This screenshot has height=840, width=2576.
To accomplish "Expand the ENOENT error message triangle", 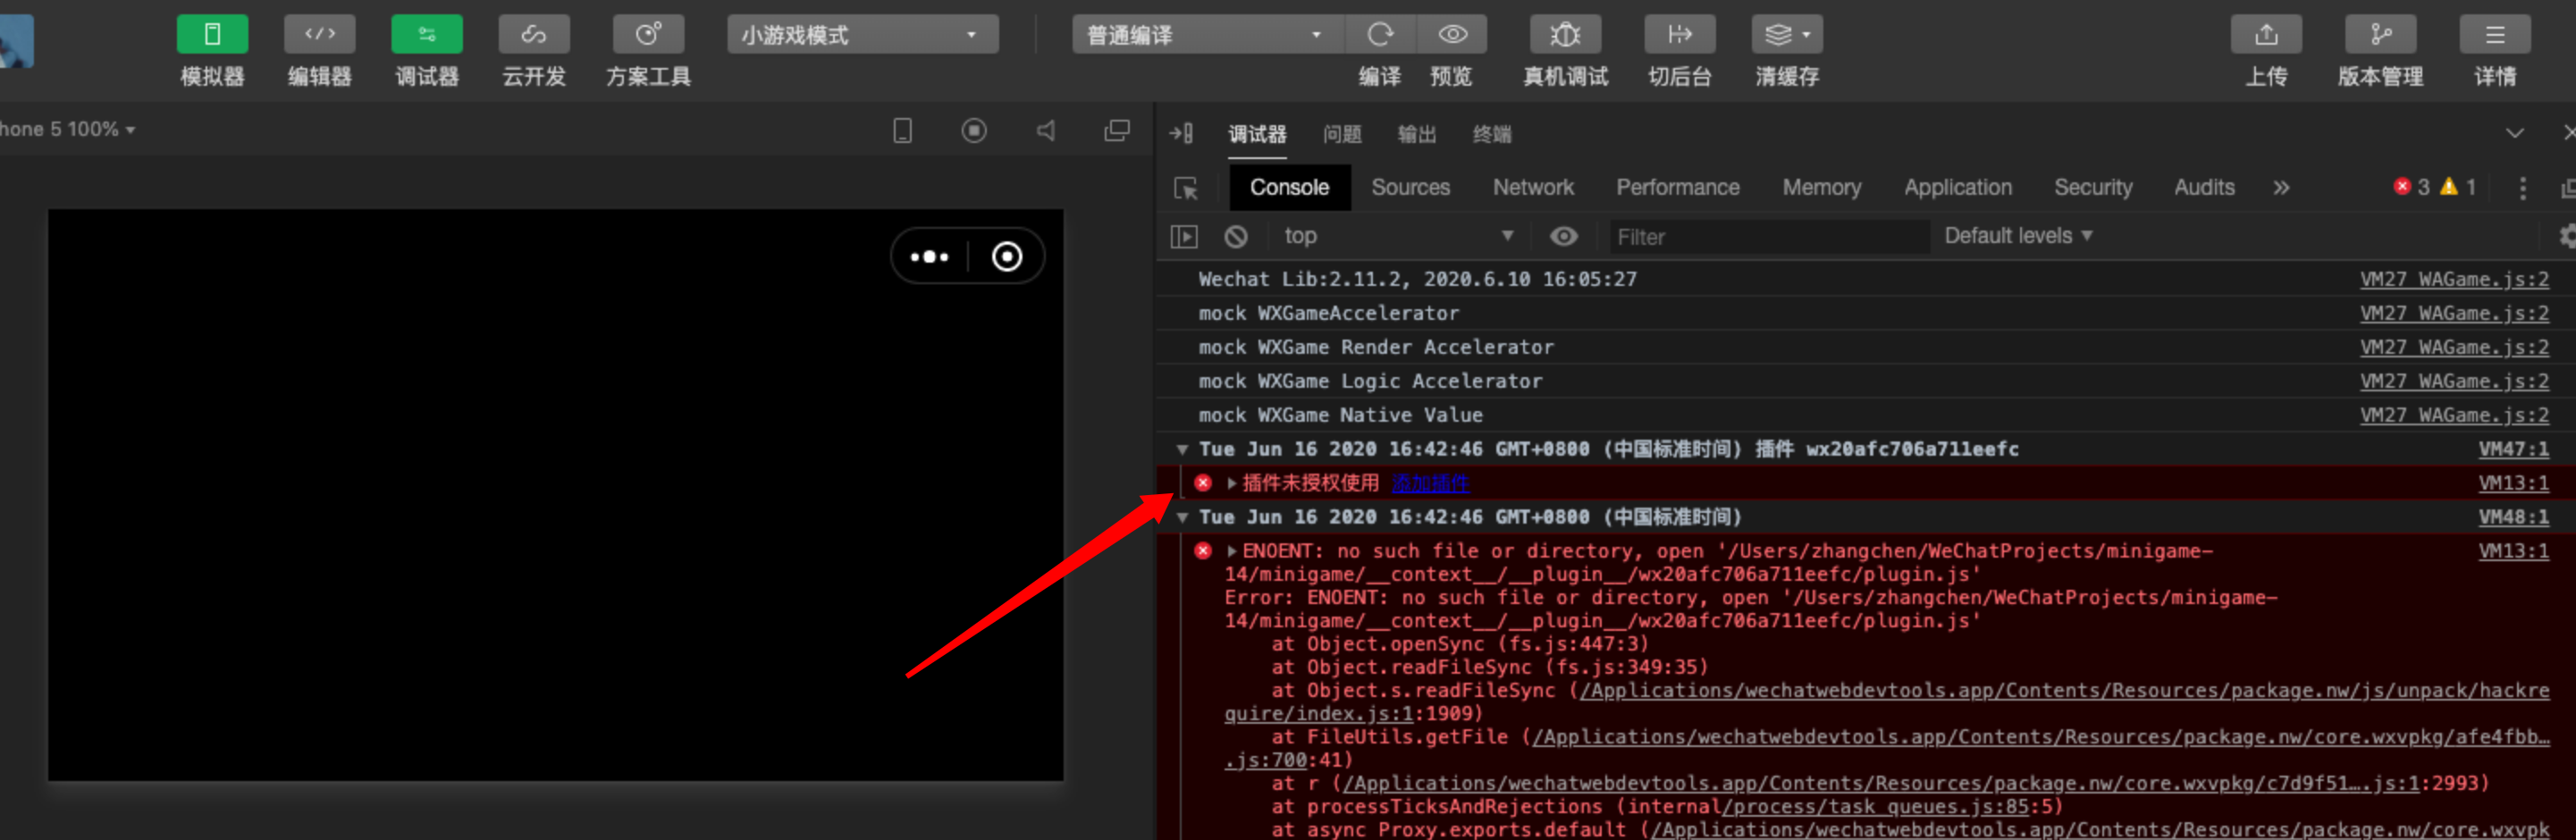I will (1231, 552).
